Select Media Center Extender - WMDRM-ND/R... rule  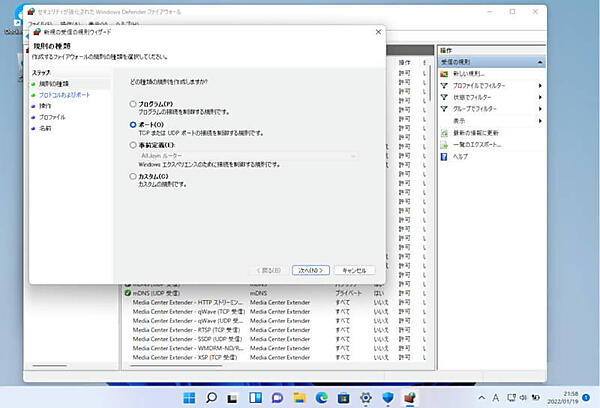tap(276, 348)
